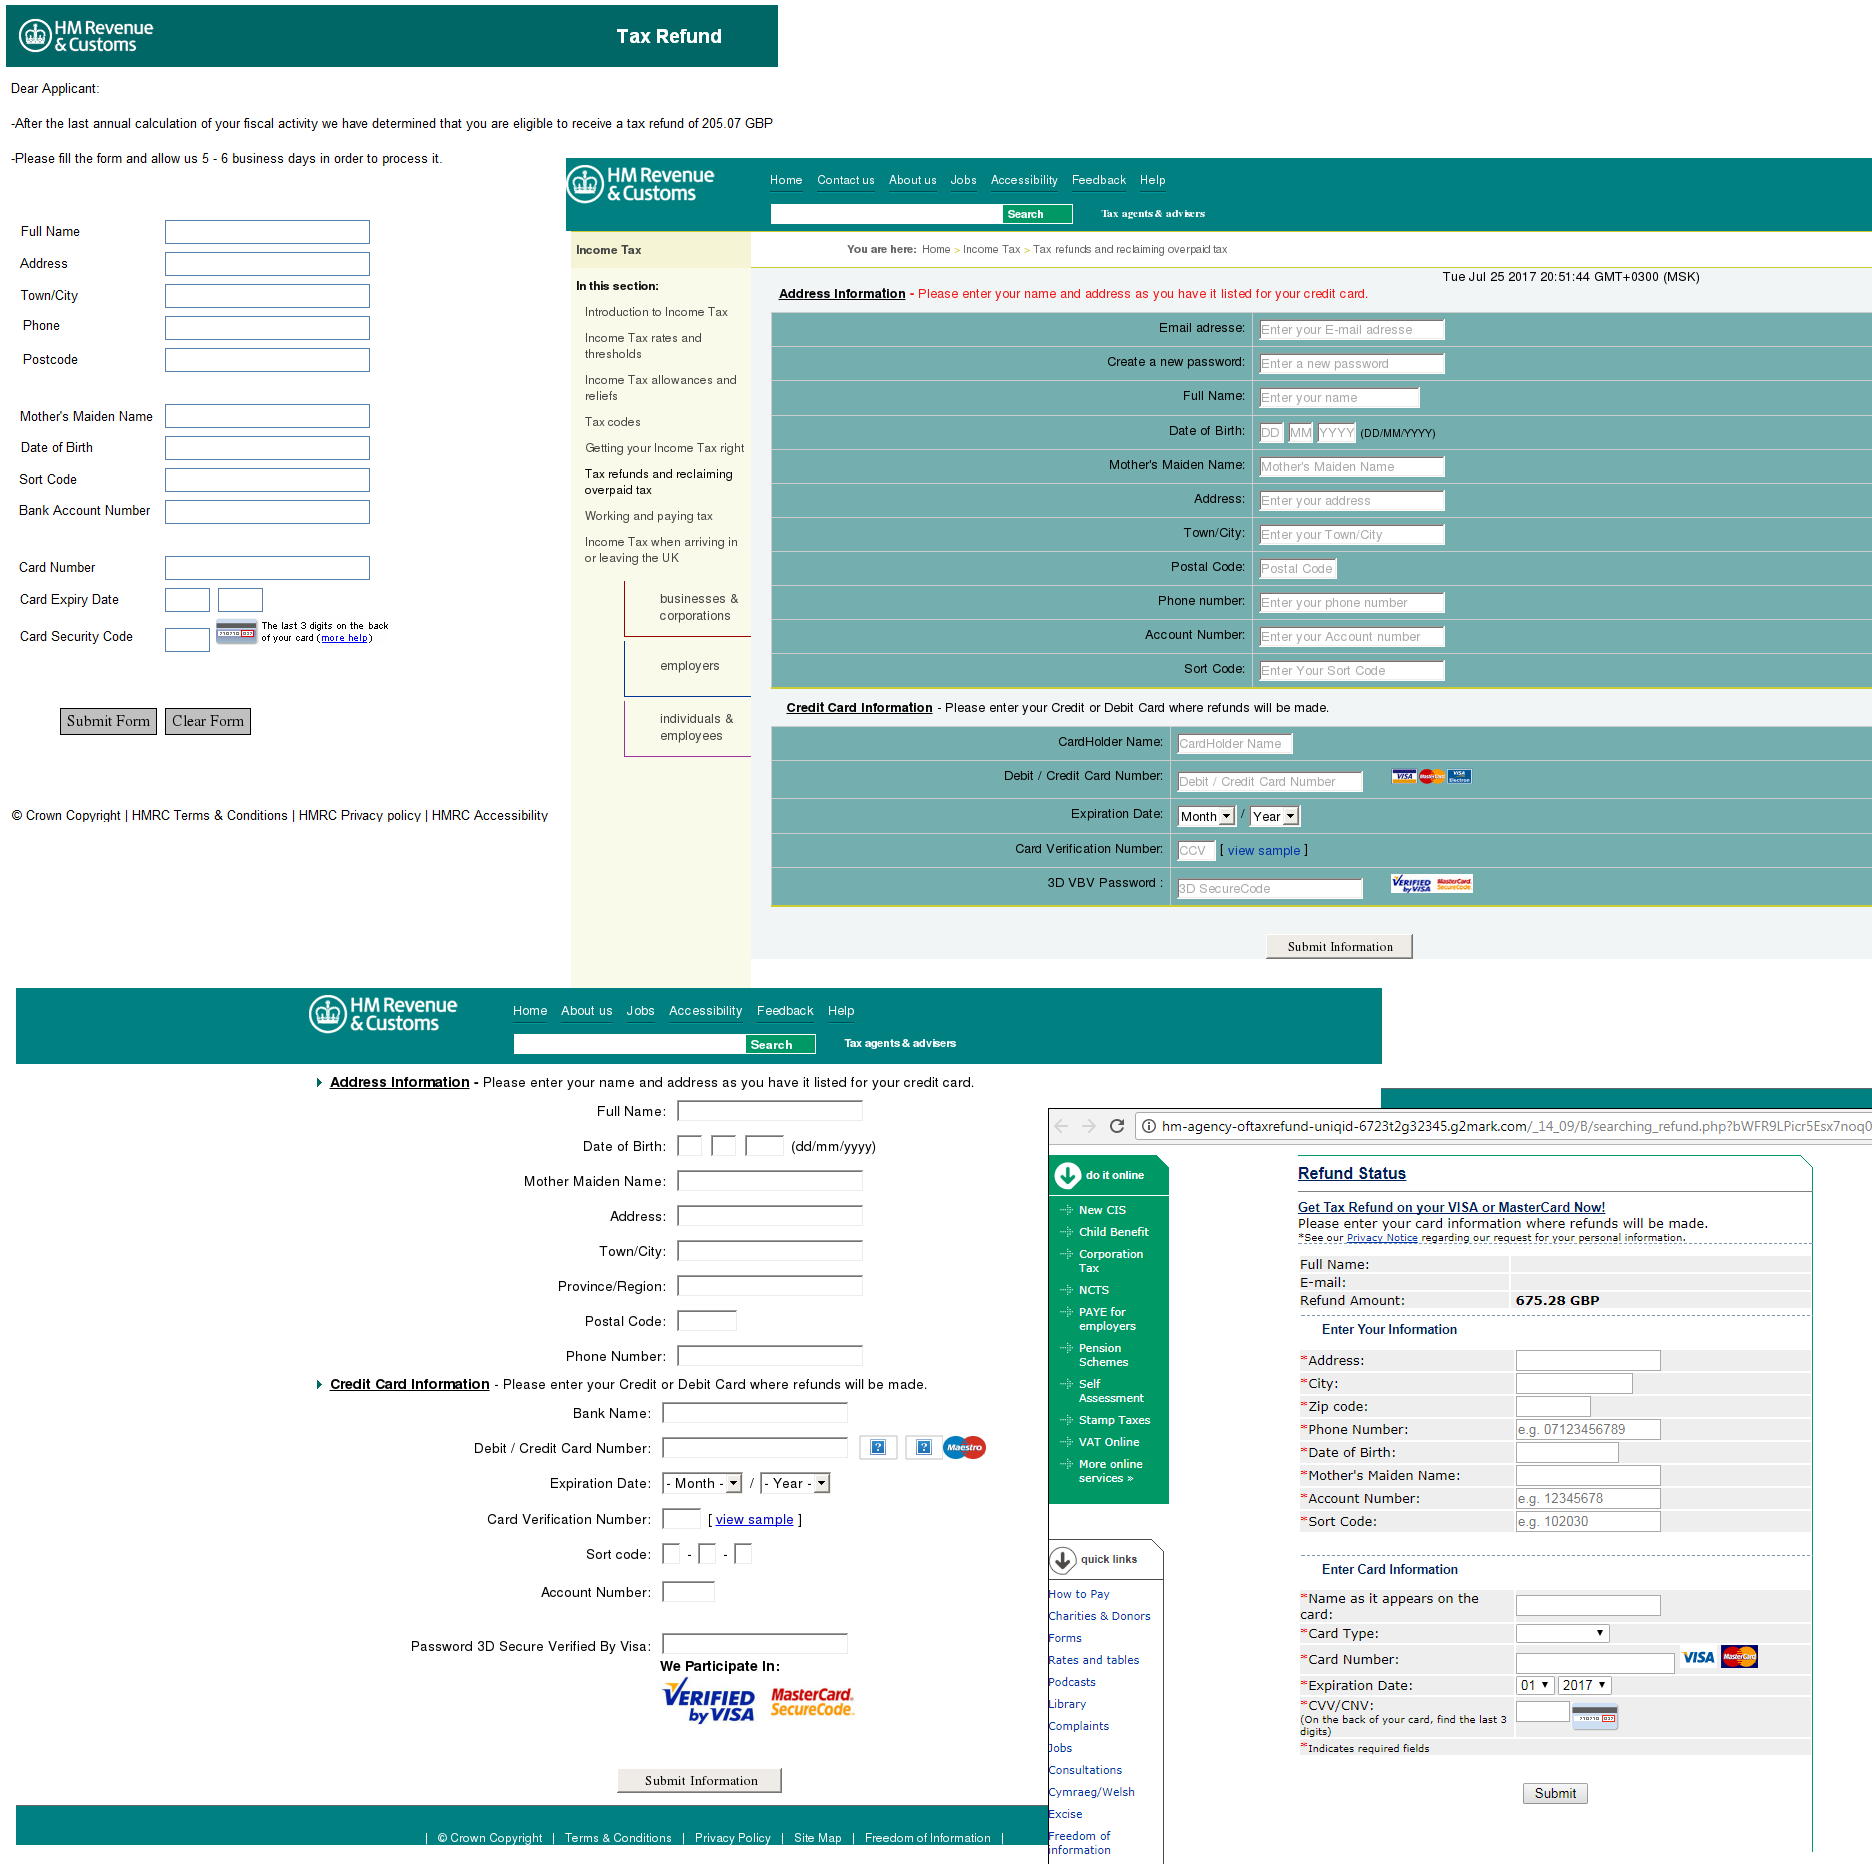Click the first question mark help icon
Screen dimensions: 1872x1864
(x=878, y=1447)
